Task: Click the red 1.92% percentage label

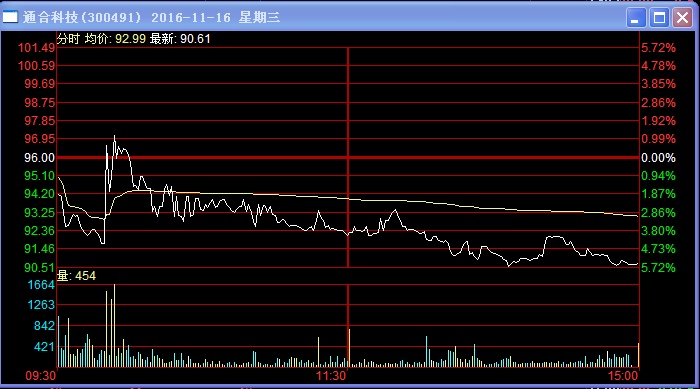Action: pos(658,121)
